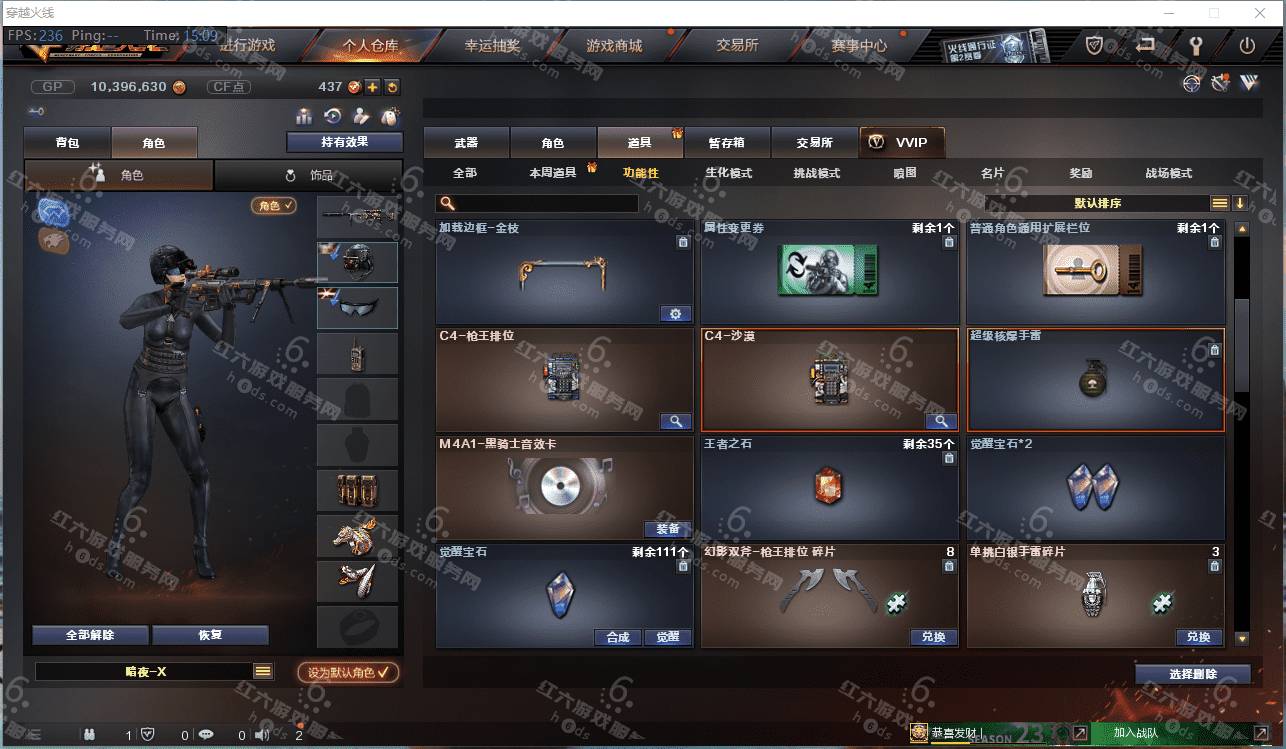The height and width of the screenshot is (749, 1286).
Task: Click the replay icon beside the podium icon
Action: point(333,116)
